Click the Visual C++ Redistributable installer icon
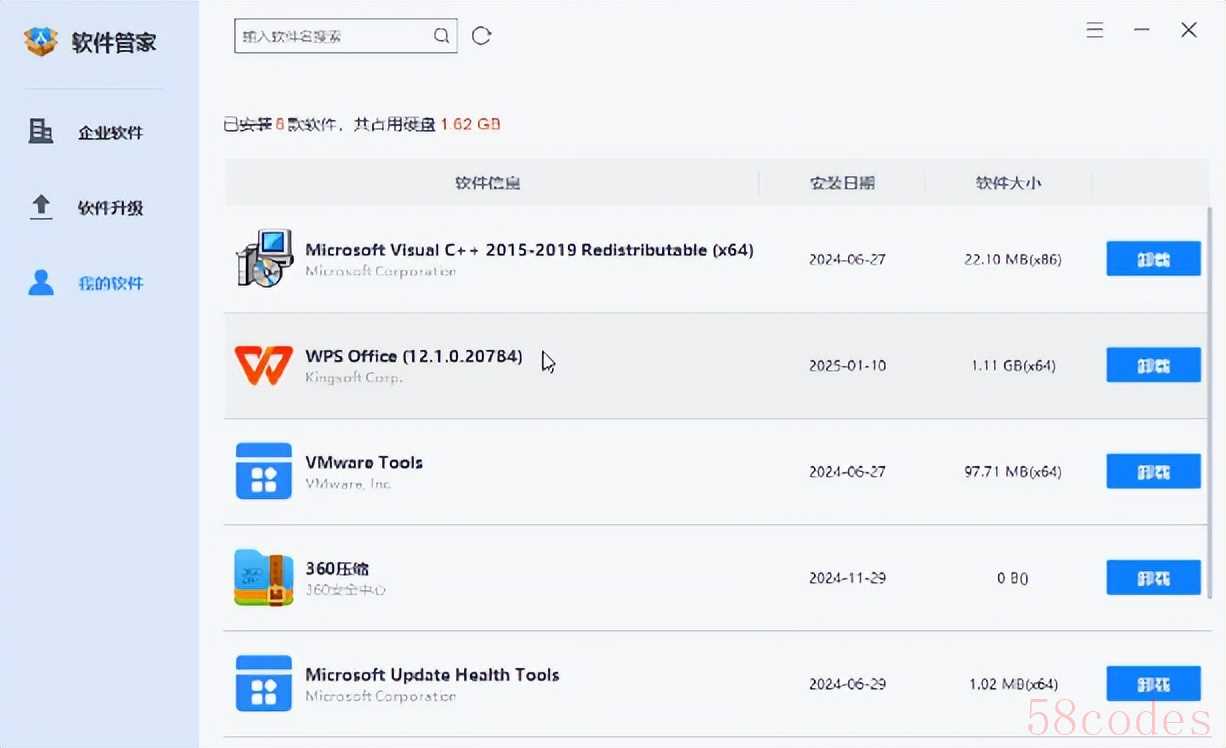The width and height of the screenshot is (1226, 748). coord(264,258)
